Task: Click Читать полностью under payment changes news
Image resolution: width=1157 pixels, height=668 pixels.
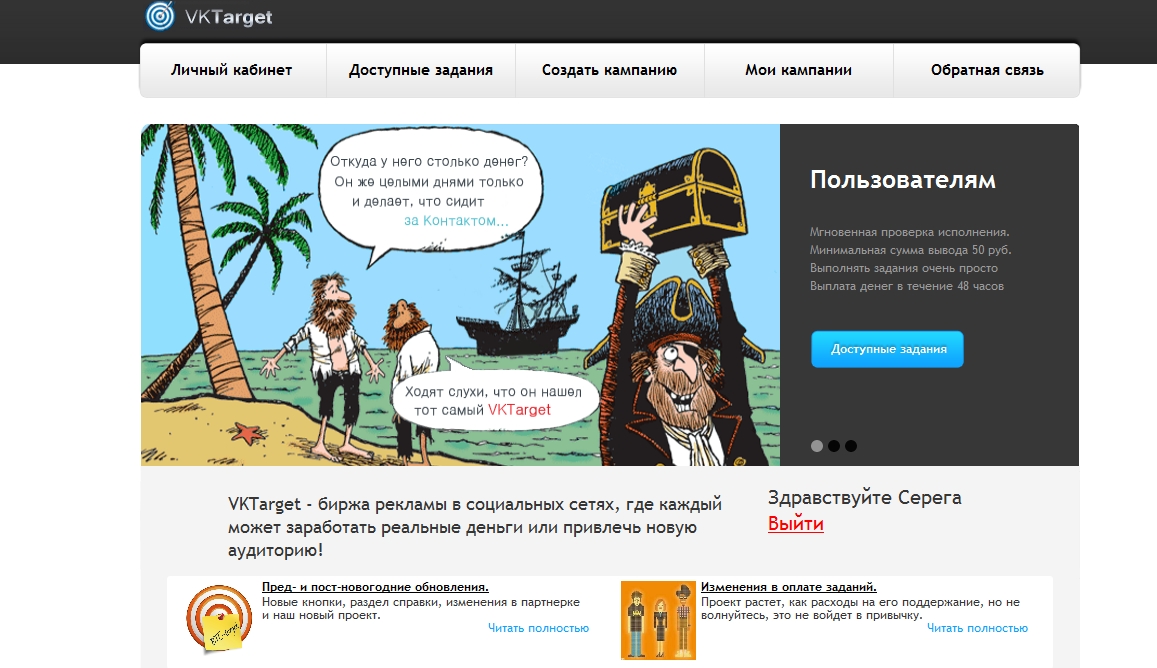Action: [x=977, y=628]
